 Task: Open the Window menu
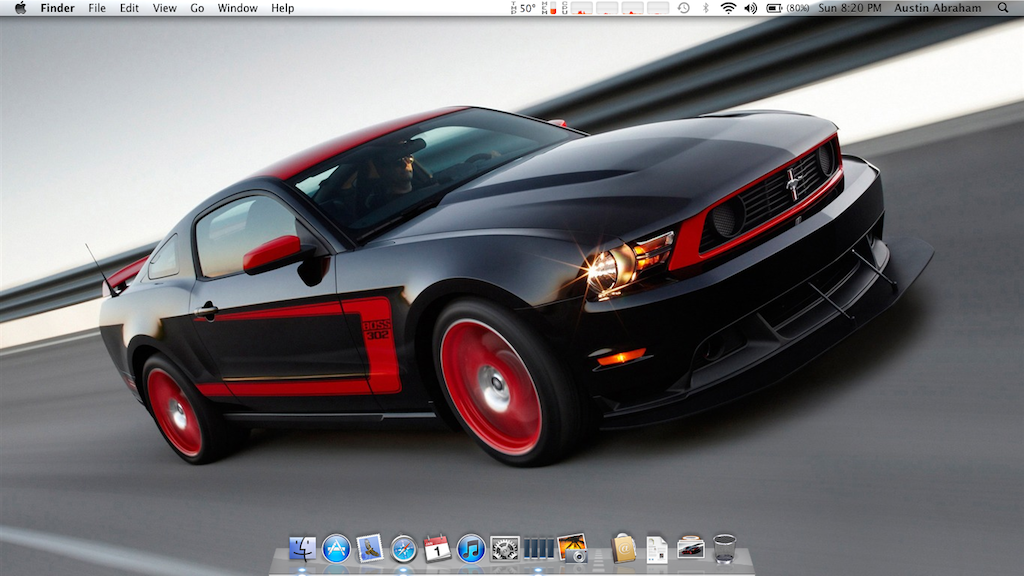(x=238, y=8)
